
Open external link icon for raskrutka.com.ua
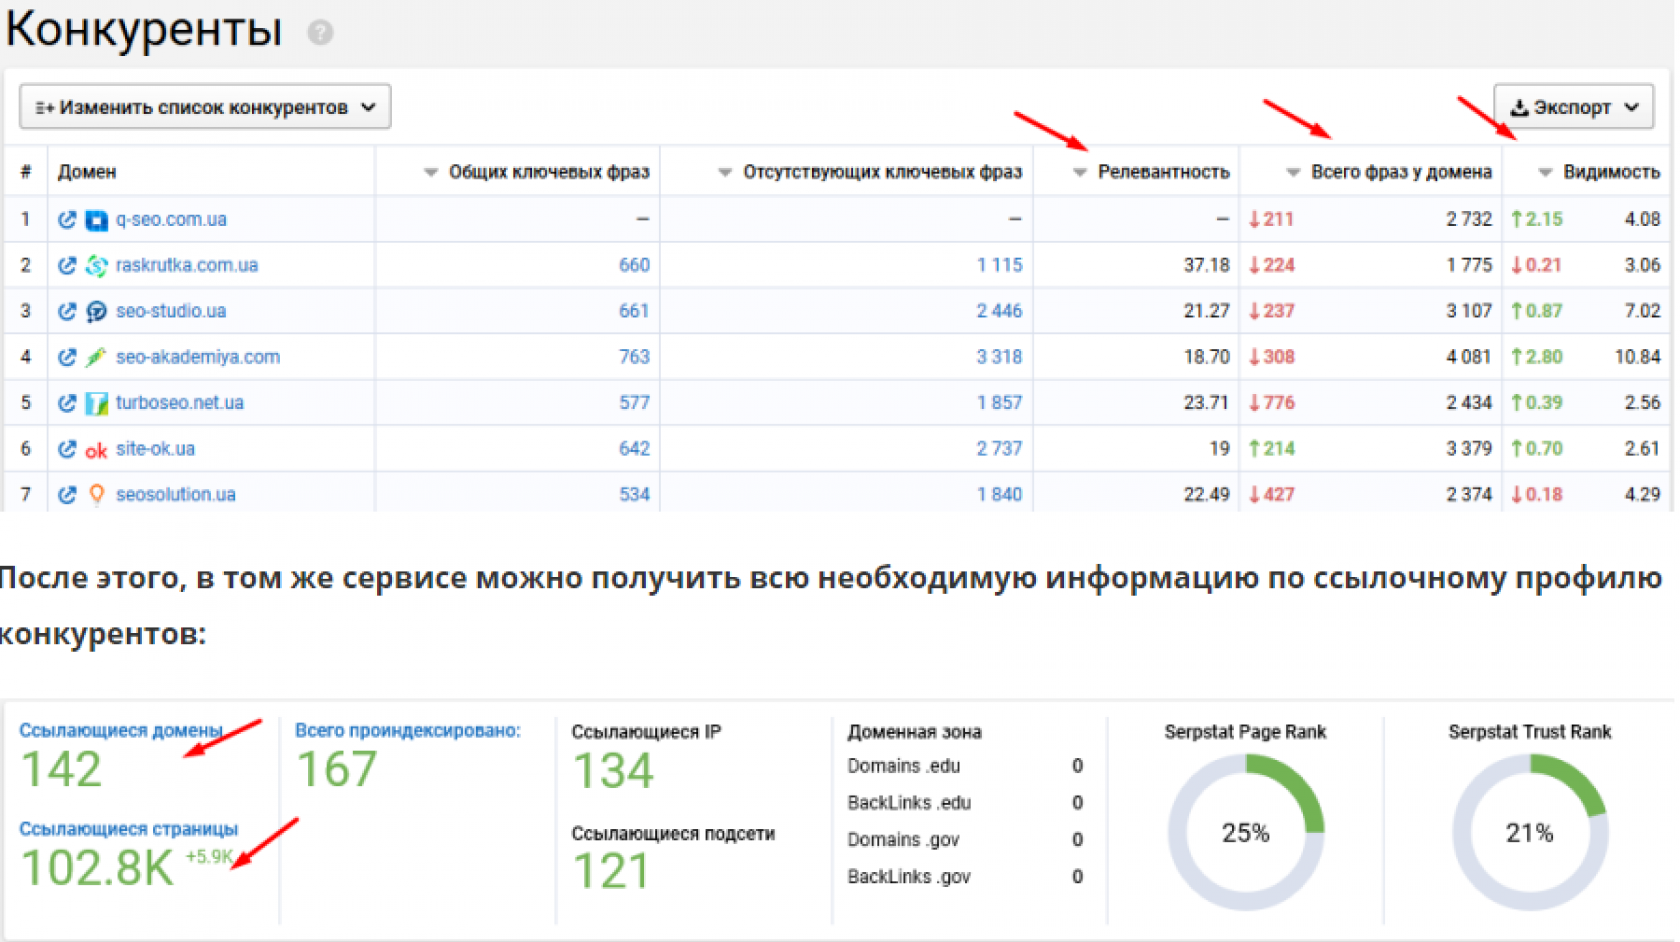[67, 266]
